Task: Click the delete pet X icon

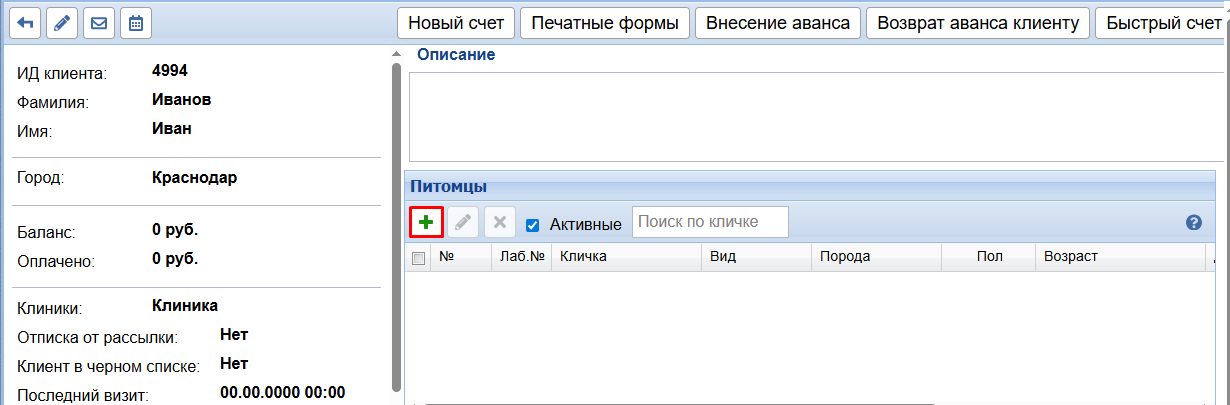Action: point(500,222)
